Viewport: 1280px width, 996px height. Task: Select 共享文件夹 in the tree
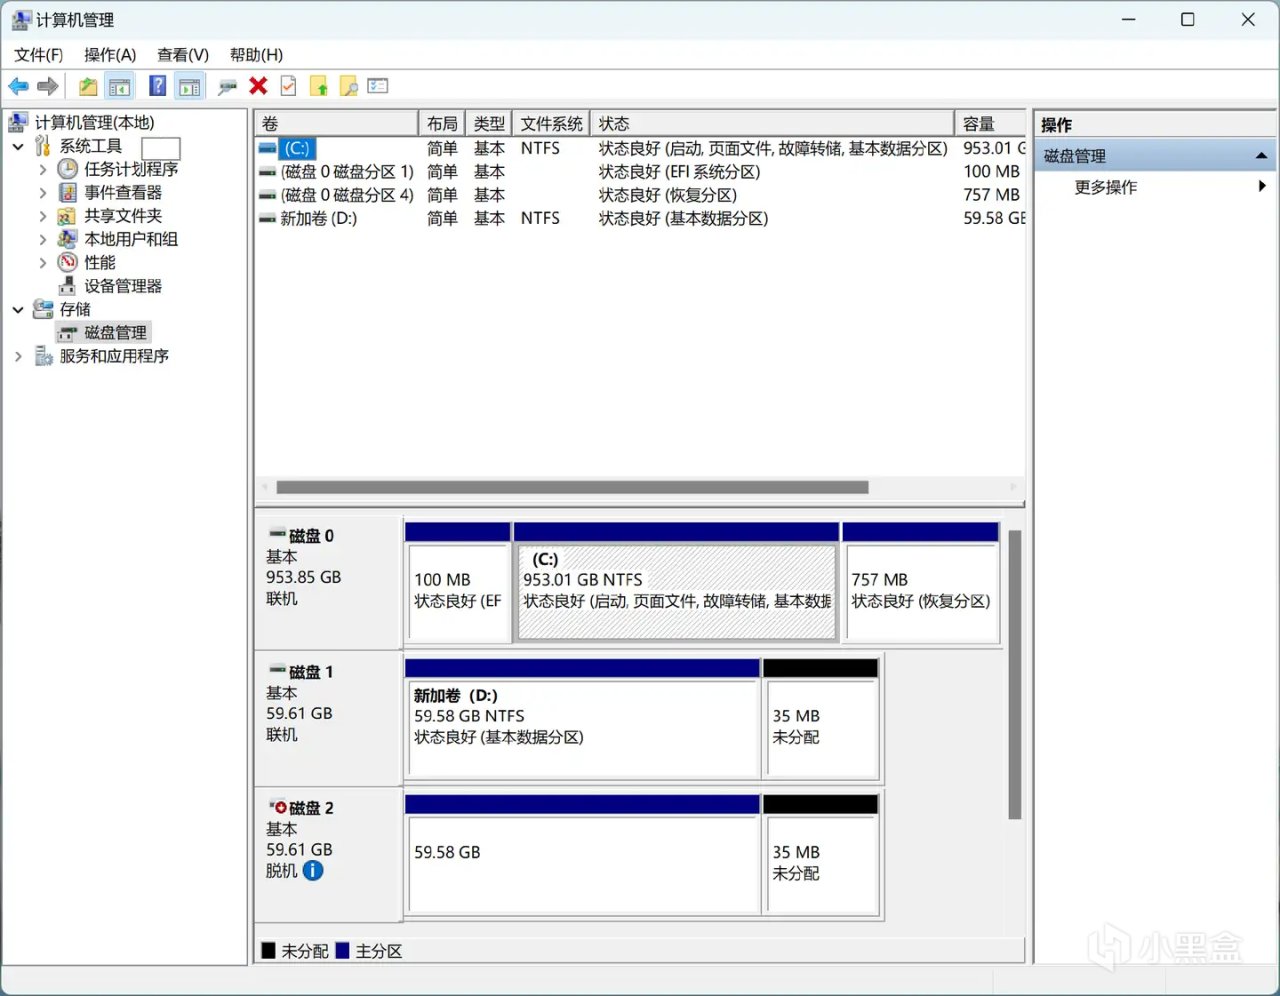(123, 216)
